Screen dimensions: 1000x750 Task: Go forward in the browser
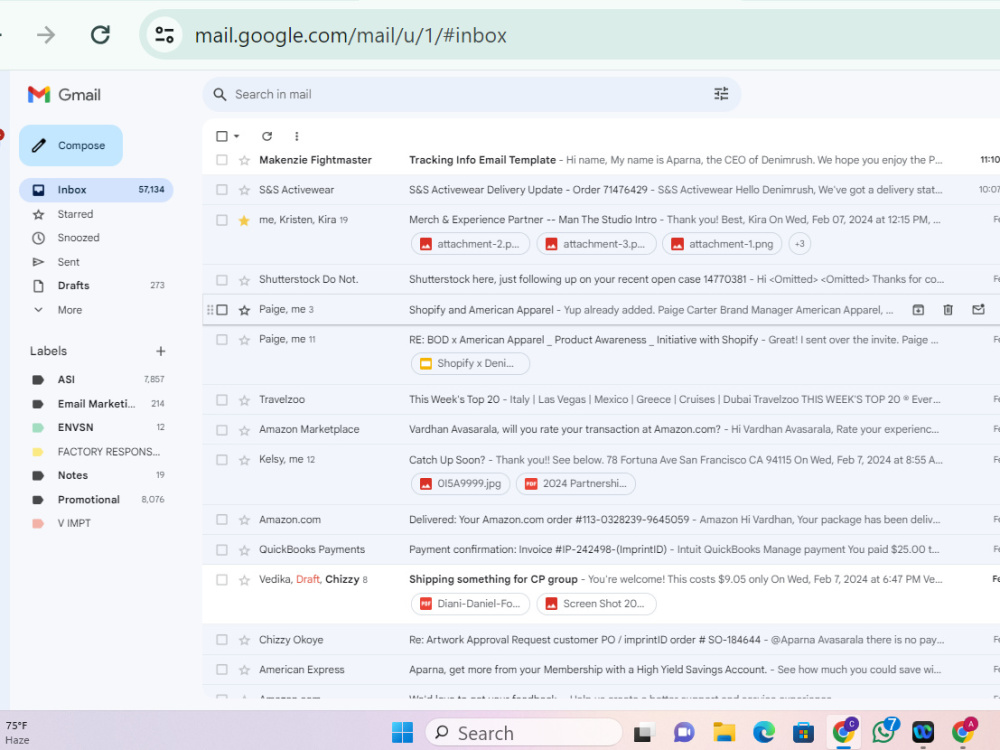tap(46, 34)
